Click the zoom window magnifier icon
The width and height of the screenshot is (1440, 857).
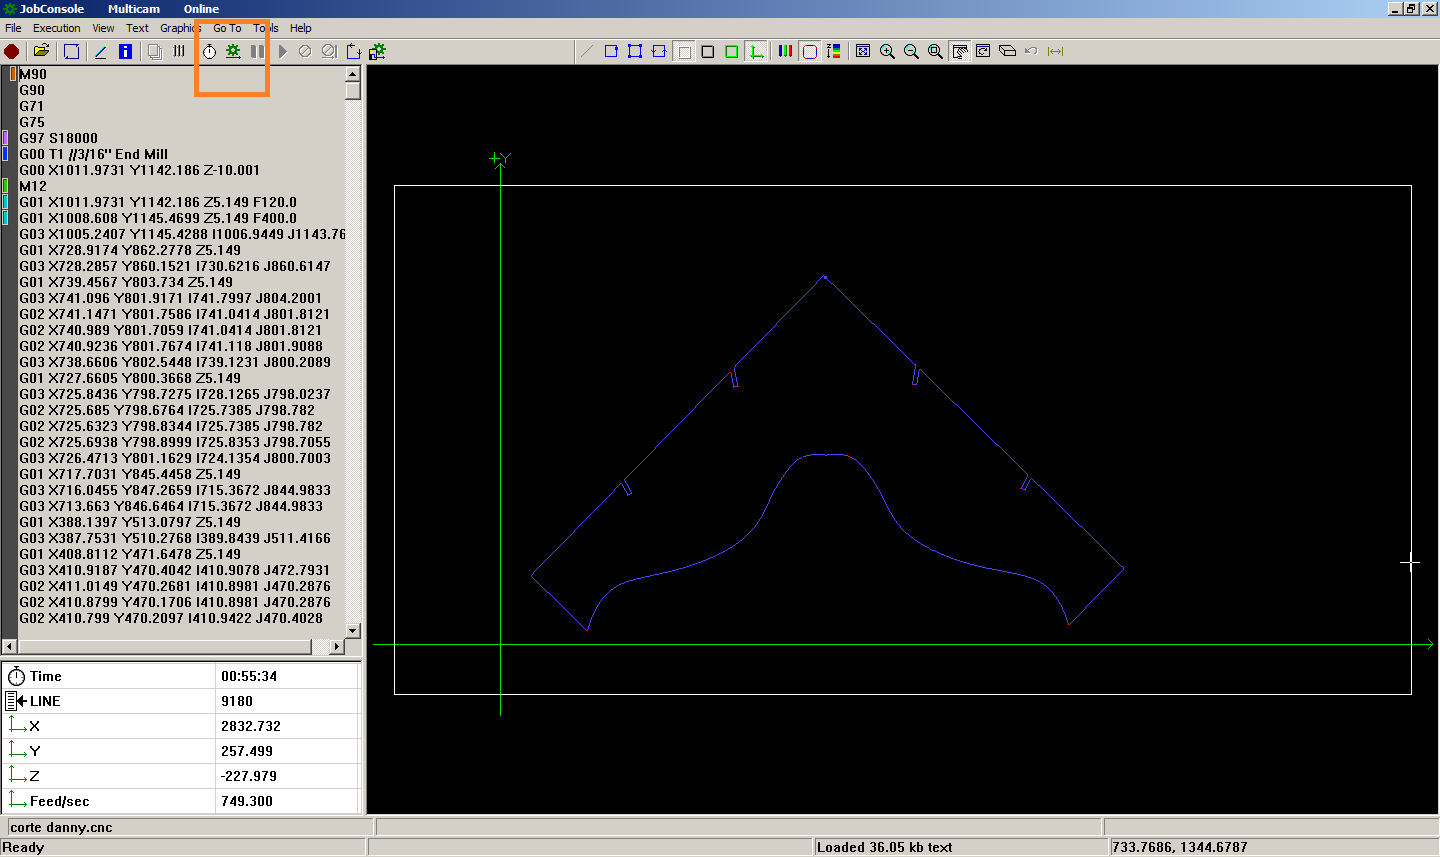tap(935, 51)
